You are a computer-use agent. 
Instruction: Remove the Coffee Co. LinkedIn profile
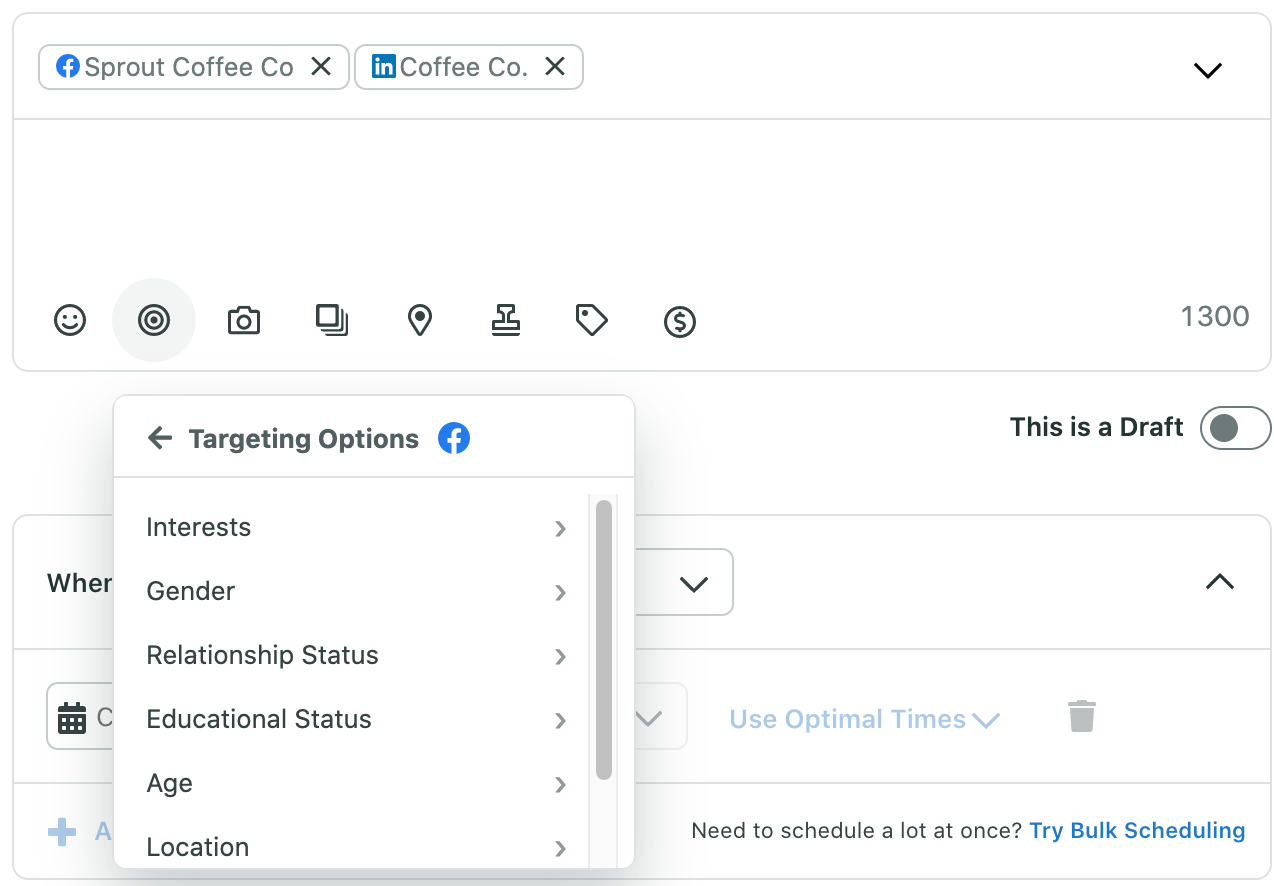555,67
